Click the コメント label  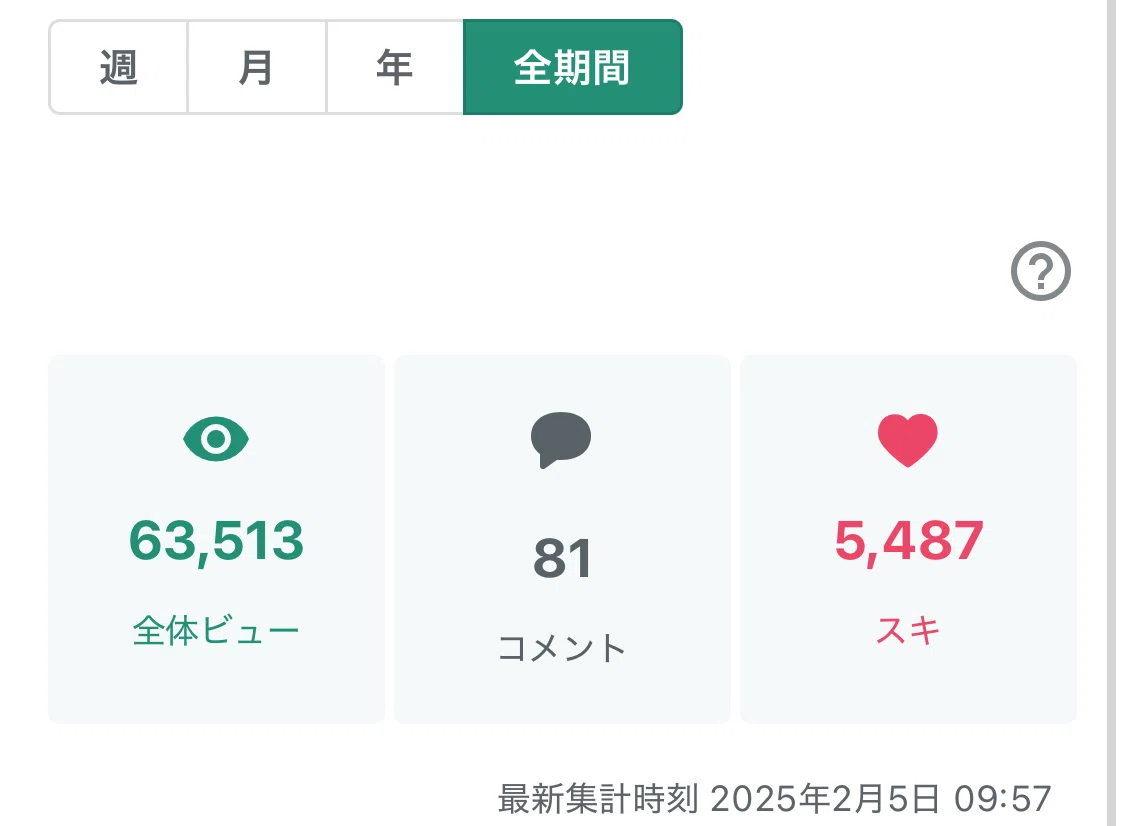pyautogui.click(x=562, y=648)
